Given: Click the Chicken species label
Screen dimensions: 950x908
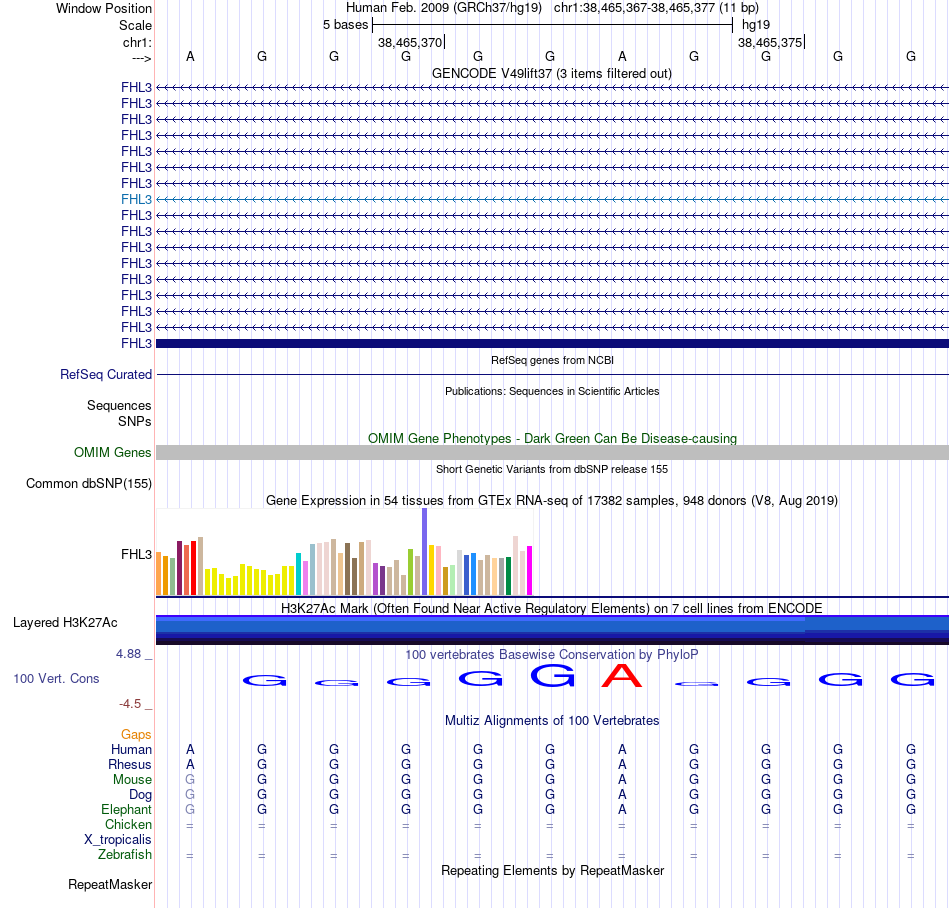Looking at the screenshot, I should pos(128,824).
